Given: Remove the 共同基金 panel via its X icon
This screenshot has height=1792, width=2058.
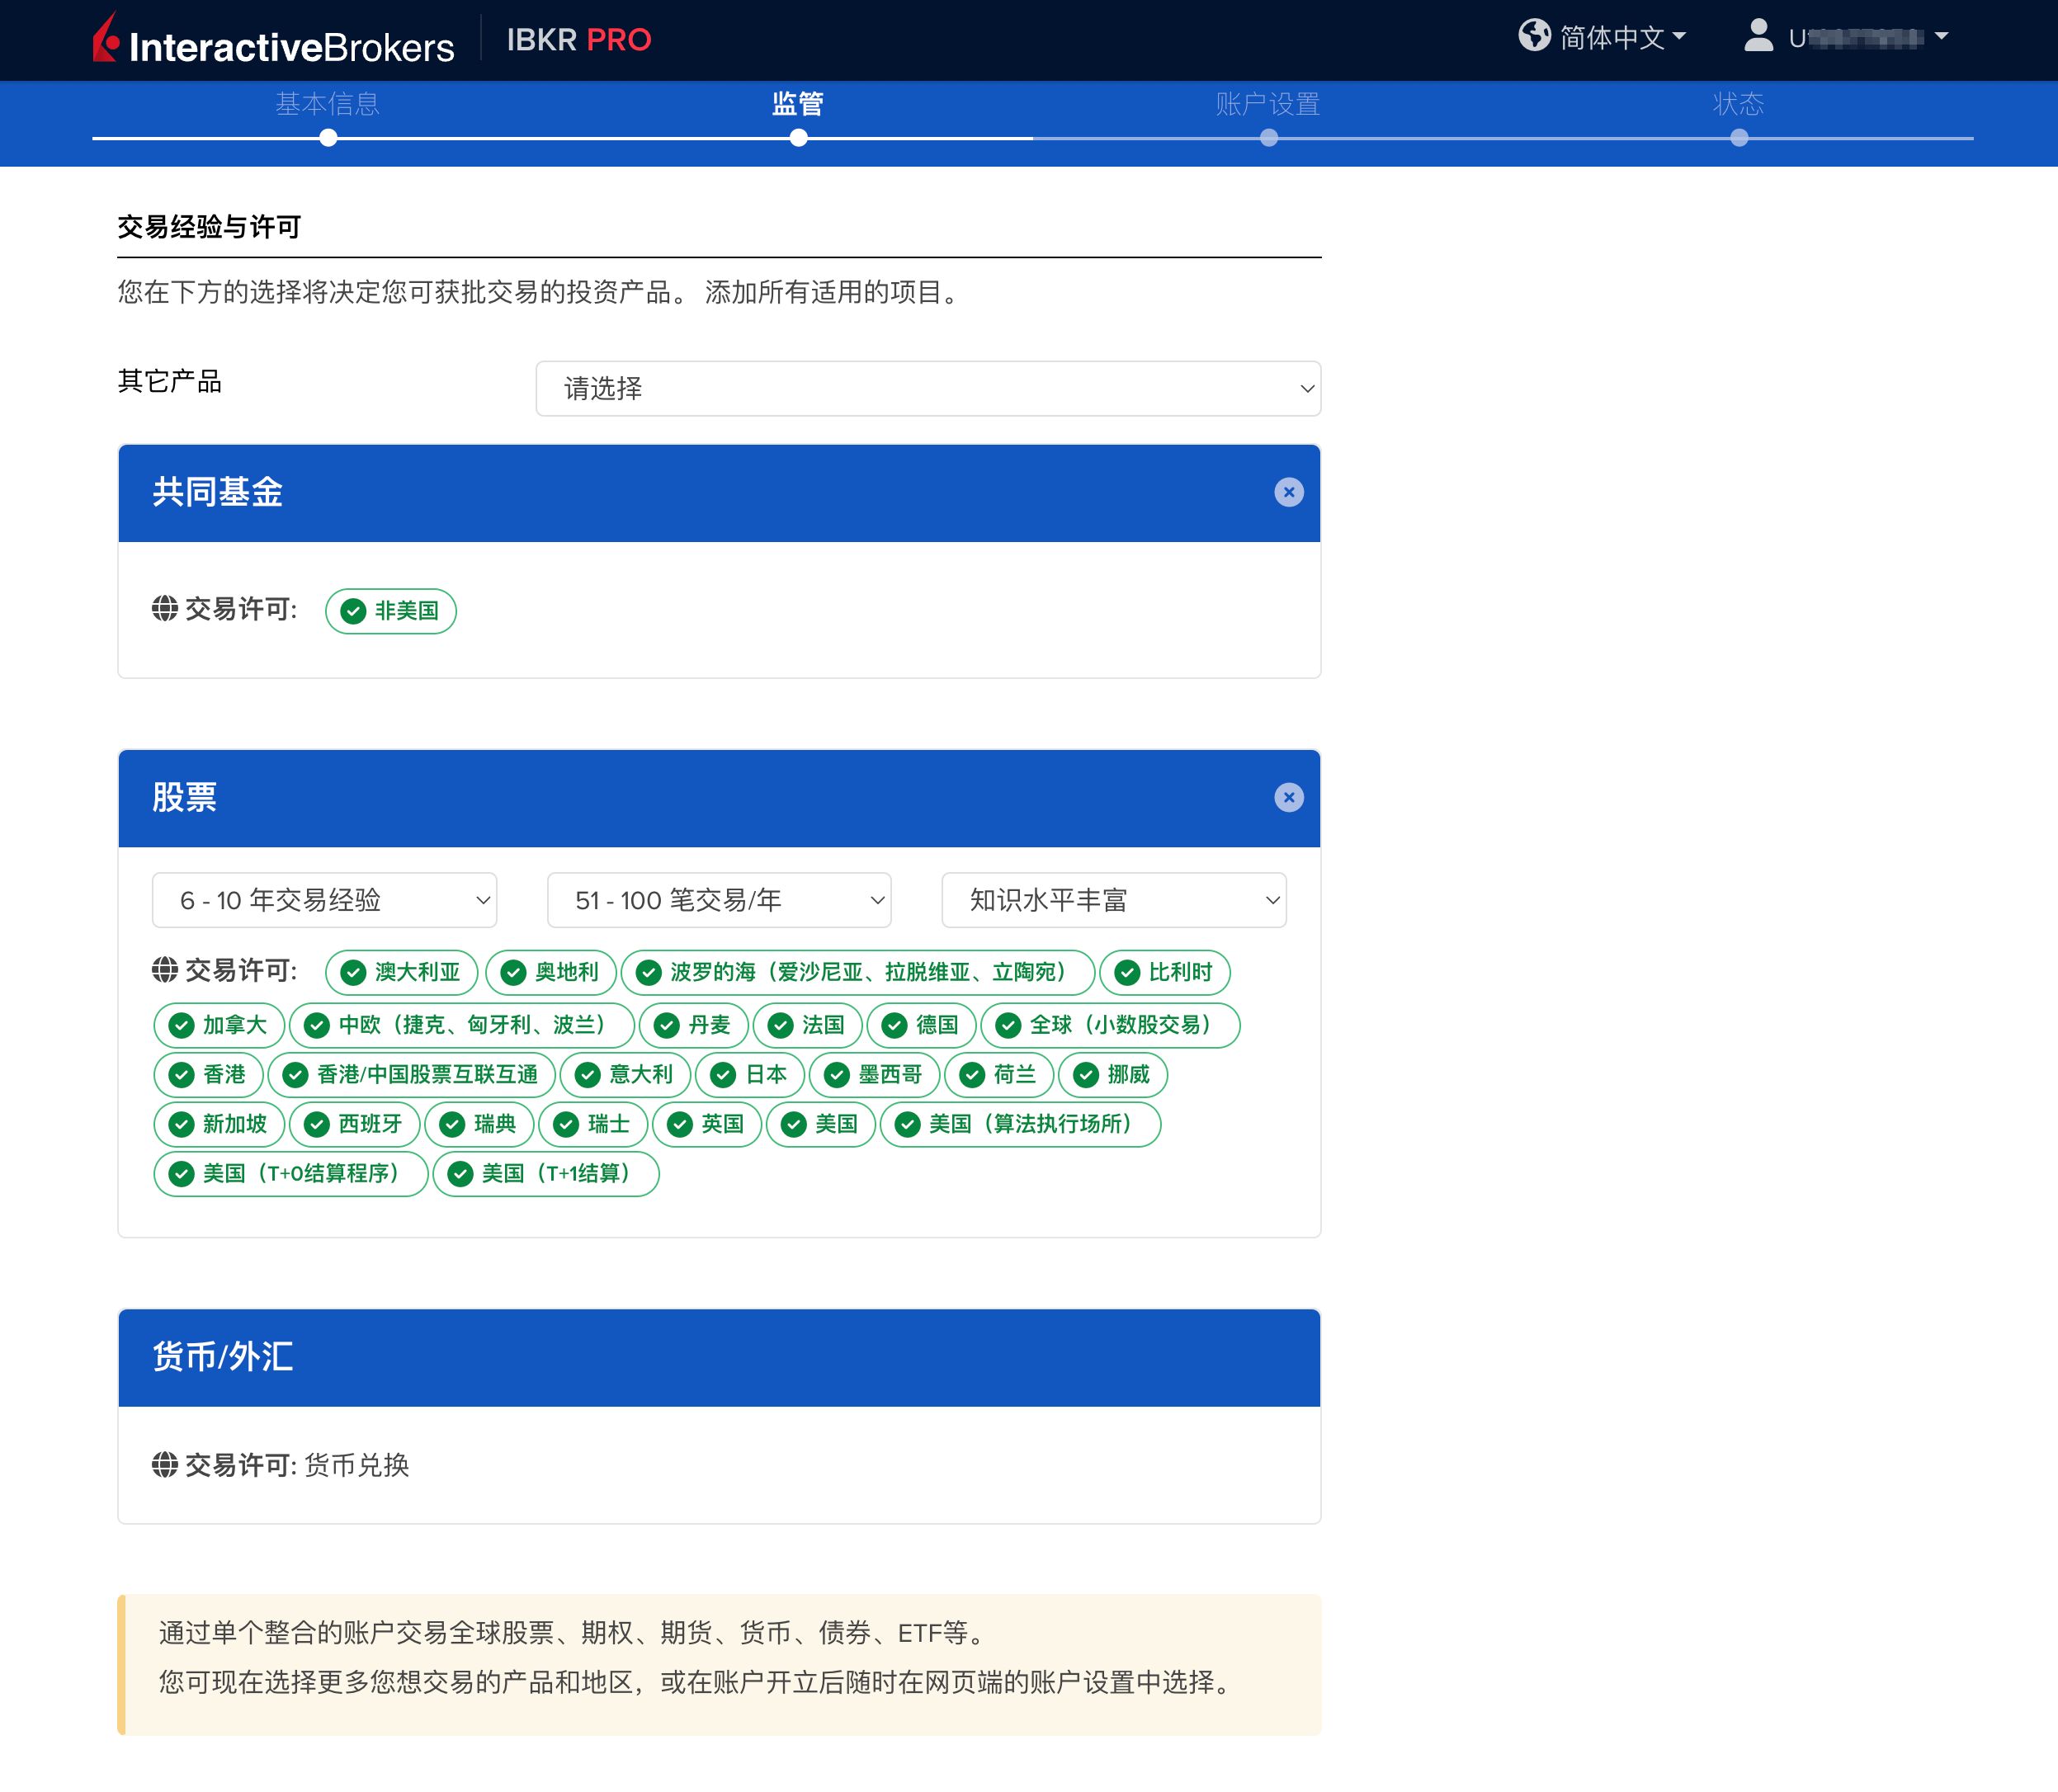Looking at the screenshot, I should point(1289,492).
